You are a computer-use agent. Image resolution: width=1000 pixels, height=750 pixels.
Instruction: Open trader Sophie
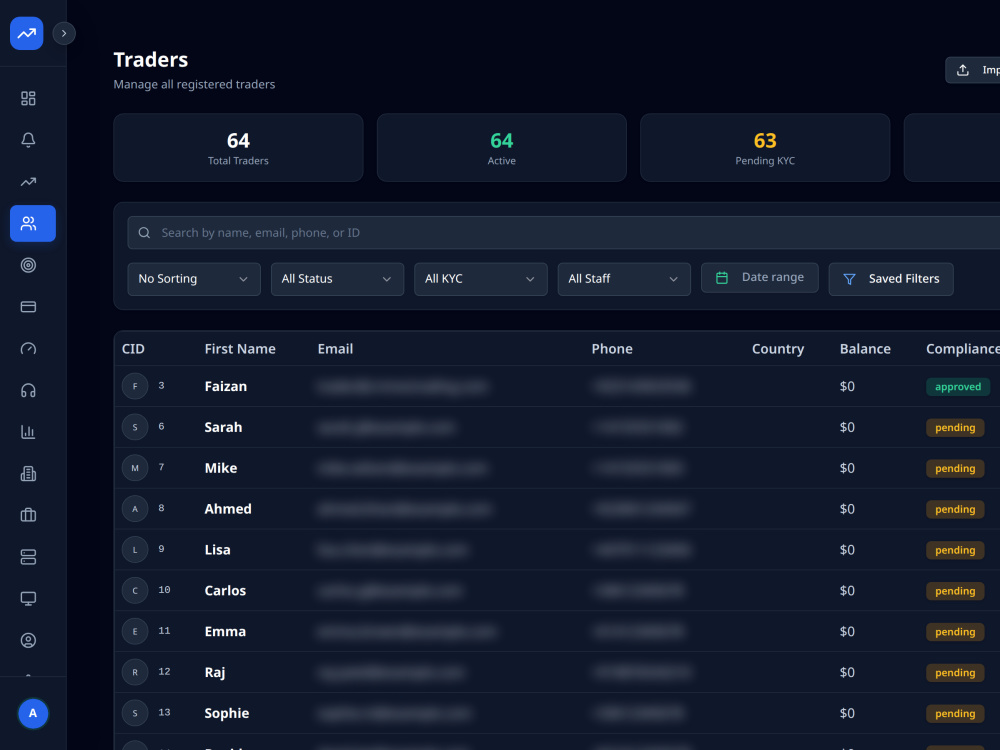click(x=226, y=713)
